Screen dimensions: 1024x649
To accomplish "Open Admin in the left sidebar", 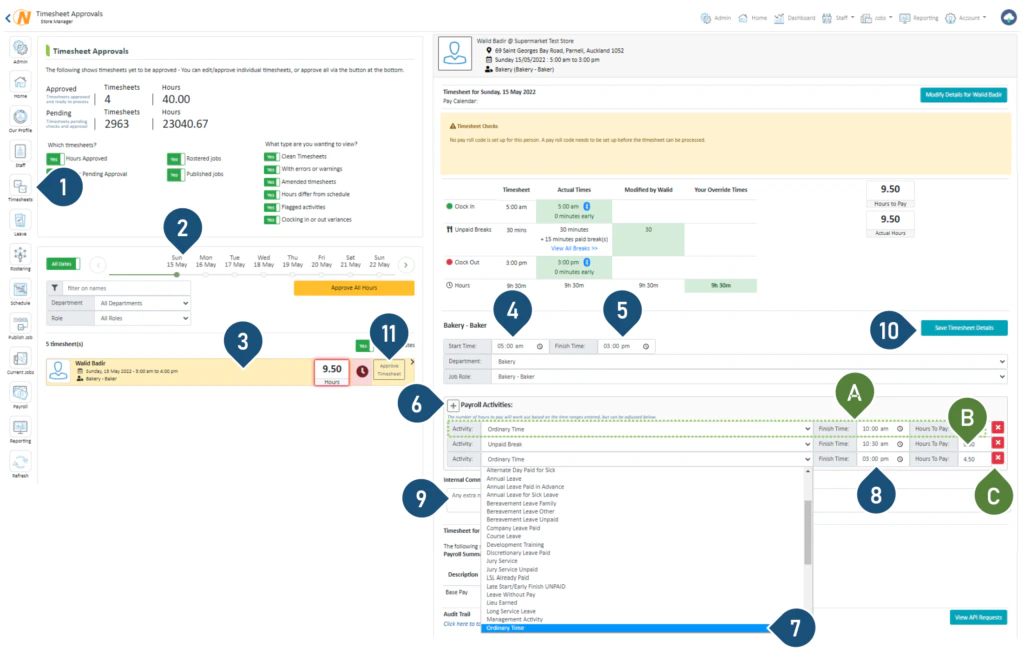I will coord(20,48).
